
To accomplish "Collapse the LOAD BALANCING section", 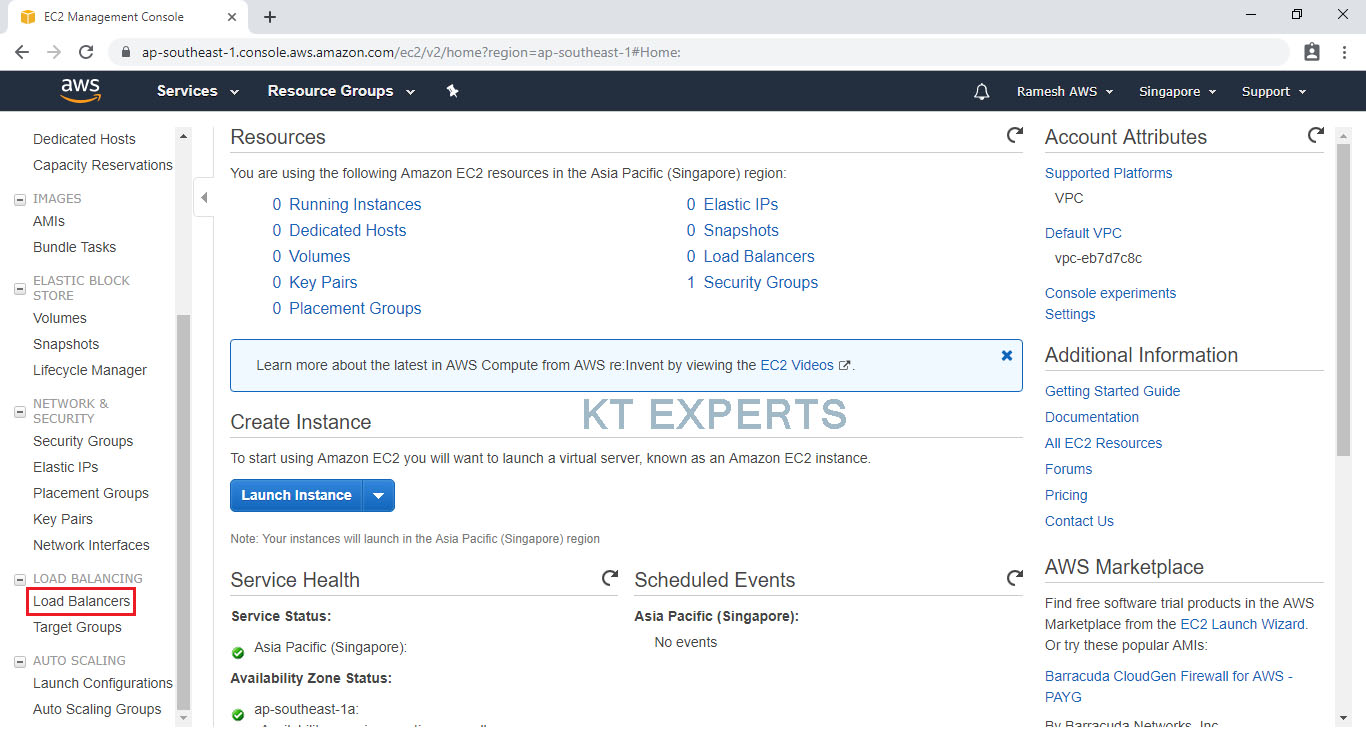I will click(20, 579).
